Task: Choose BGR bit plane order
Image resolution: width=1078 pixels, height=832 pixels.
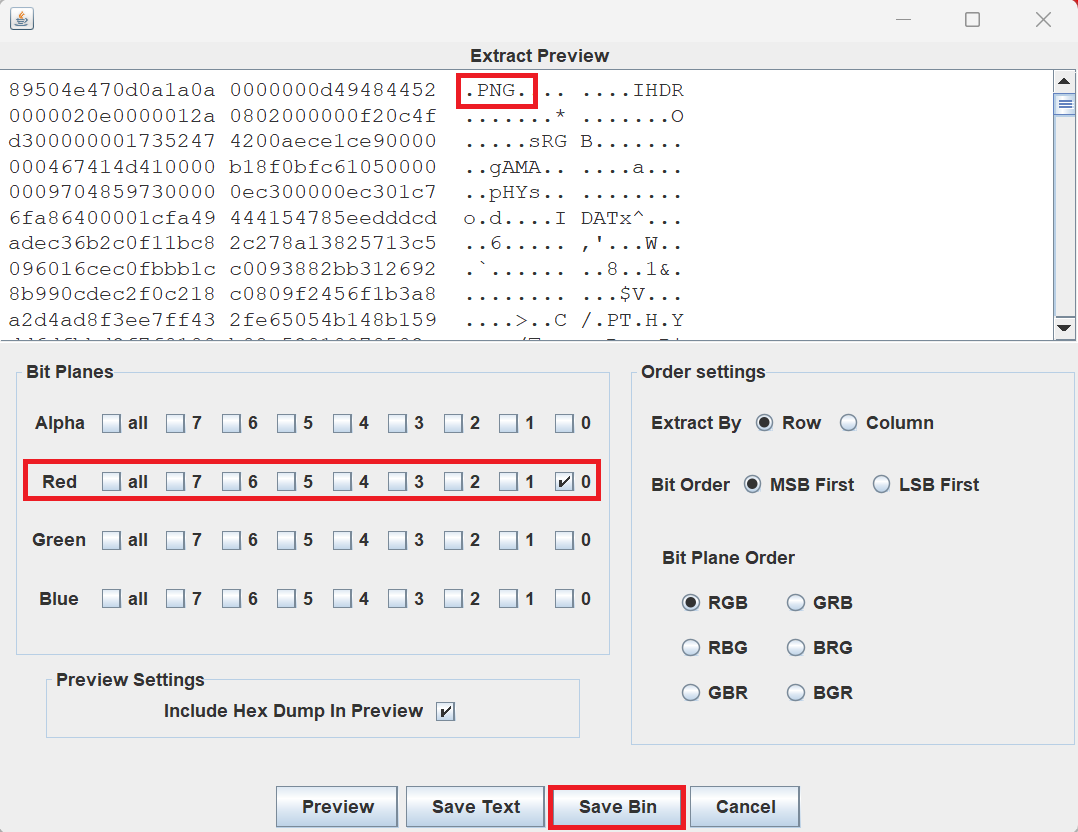Action: click(795, 692)
